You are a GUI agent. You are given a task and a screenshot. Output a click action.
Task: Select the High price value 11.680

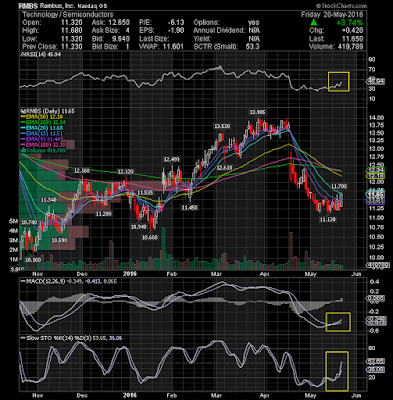coord(72,30)
